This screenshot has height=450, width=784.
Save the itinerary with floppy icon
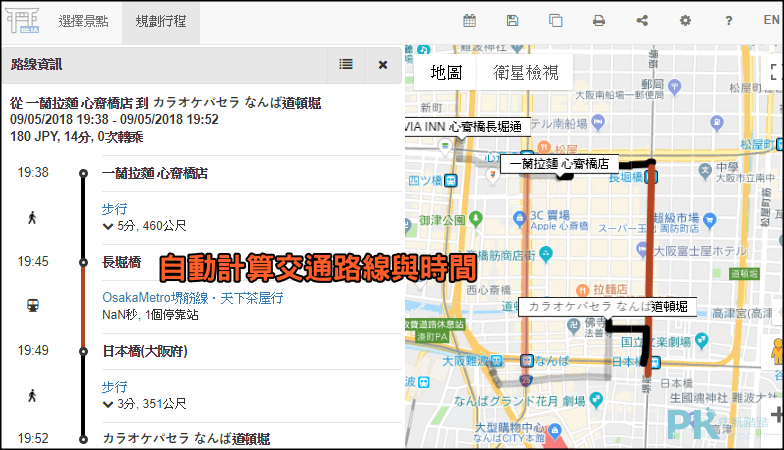tap(512, 20)
